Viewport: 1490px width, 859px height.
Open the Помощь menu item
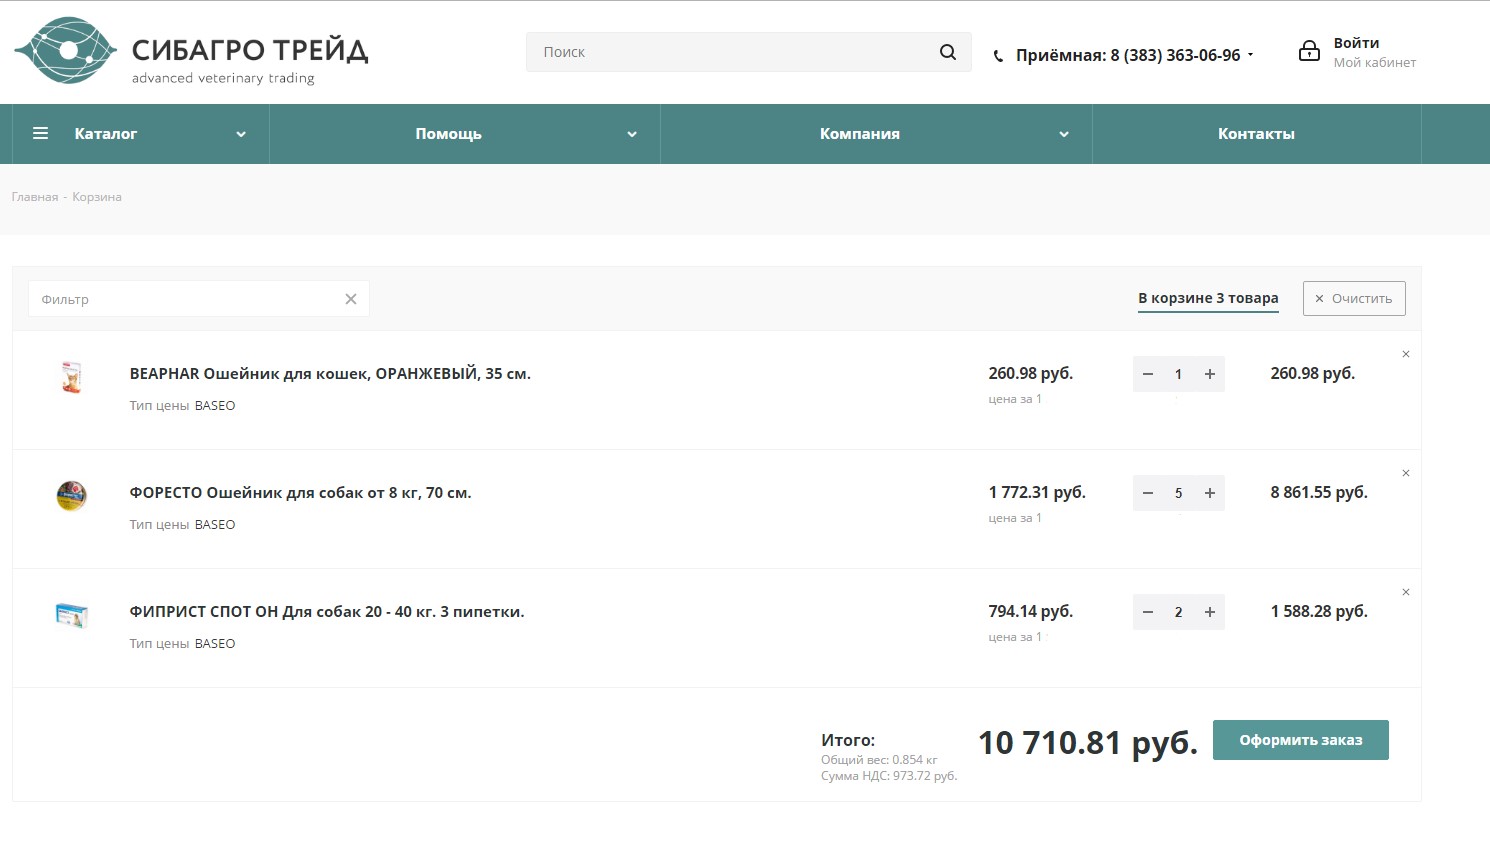tap(449, 133)
